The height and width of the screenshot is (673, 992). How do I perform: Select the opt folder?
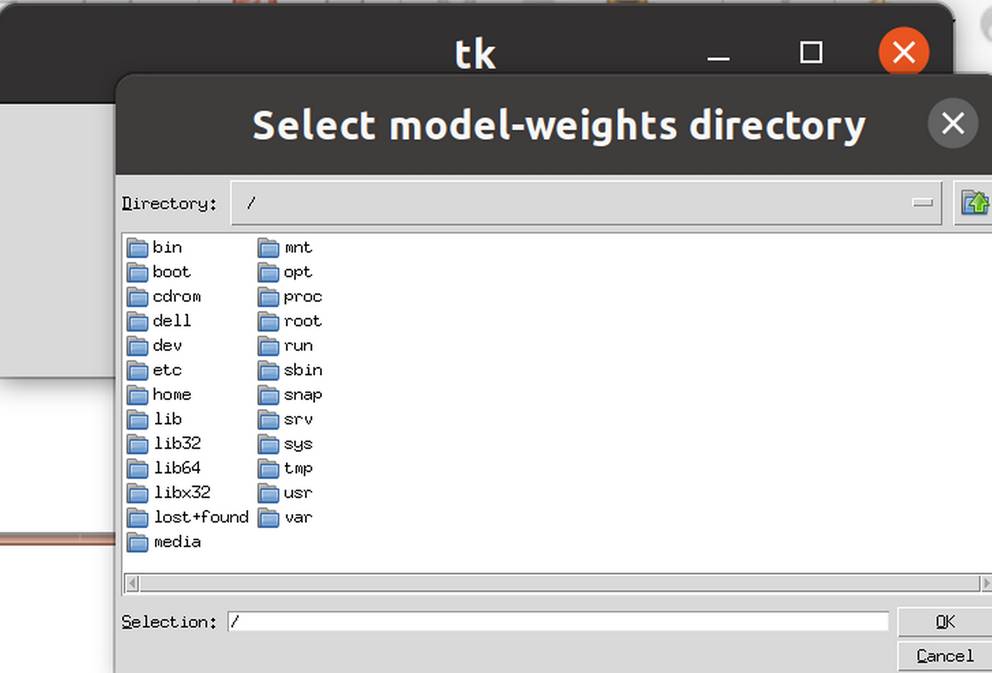click(x=297, y=272)
